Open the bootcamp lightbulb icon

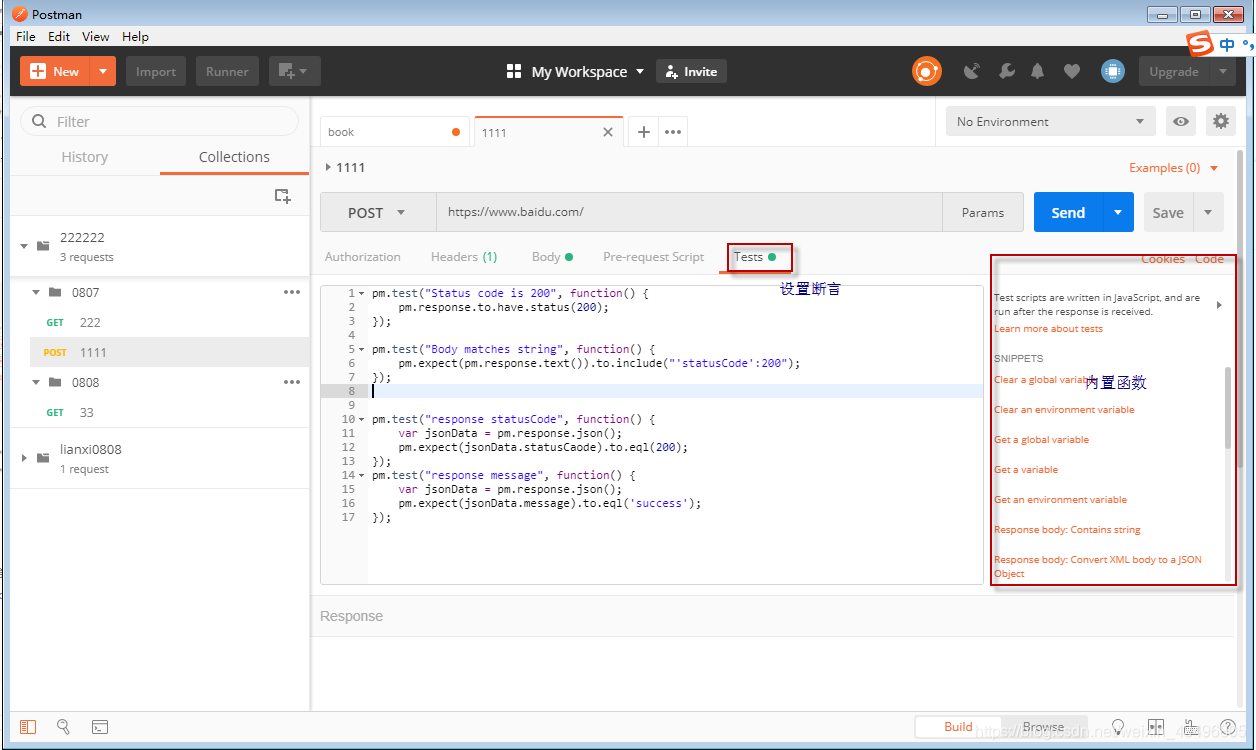point(1118,727)
